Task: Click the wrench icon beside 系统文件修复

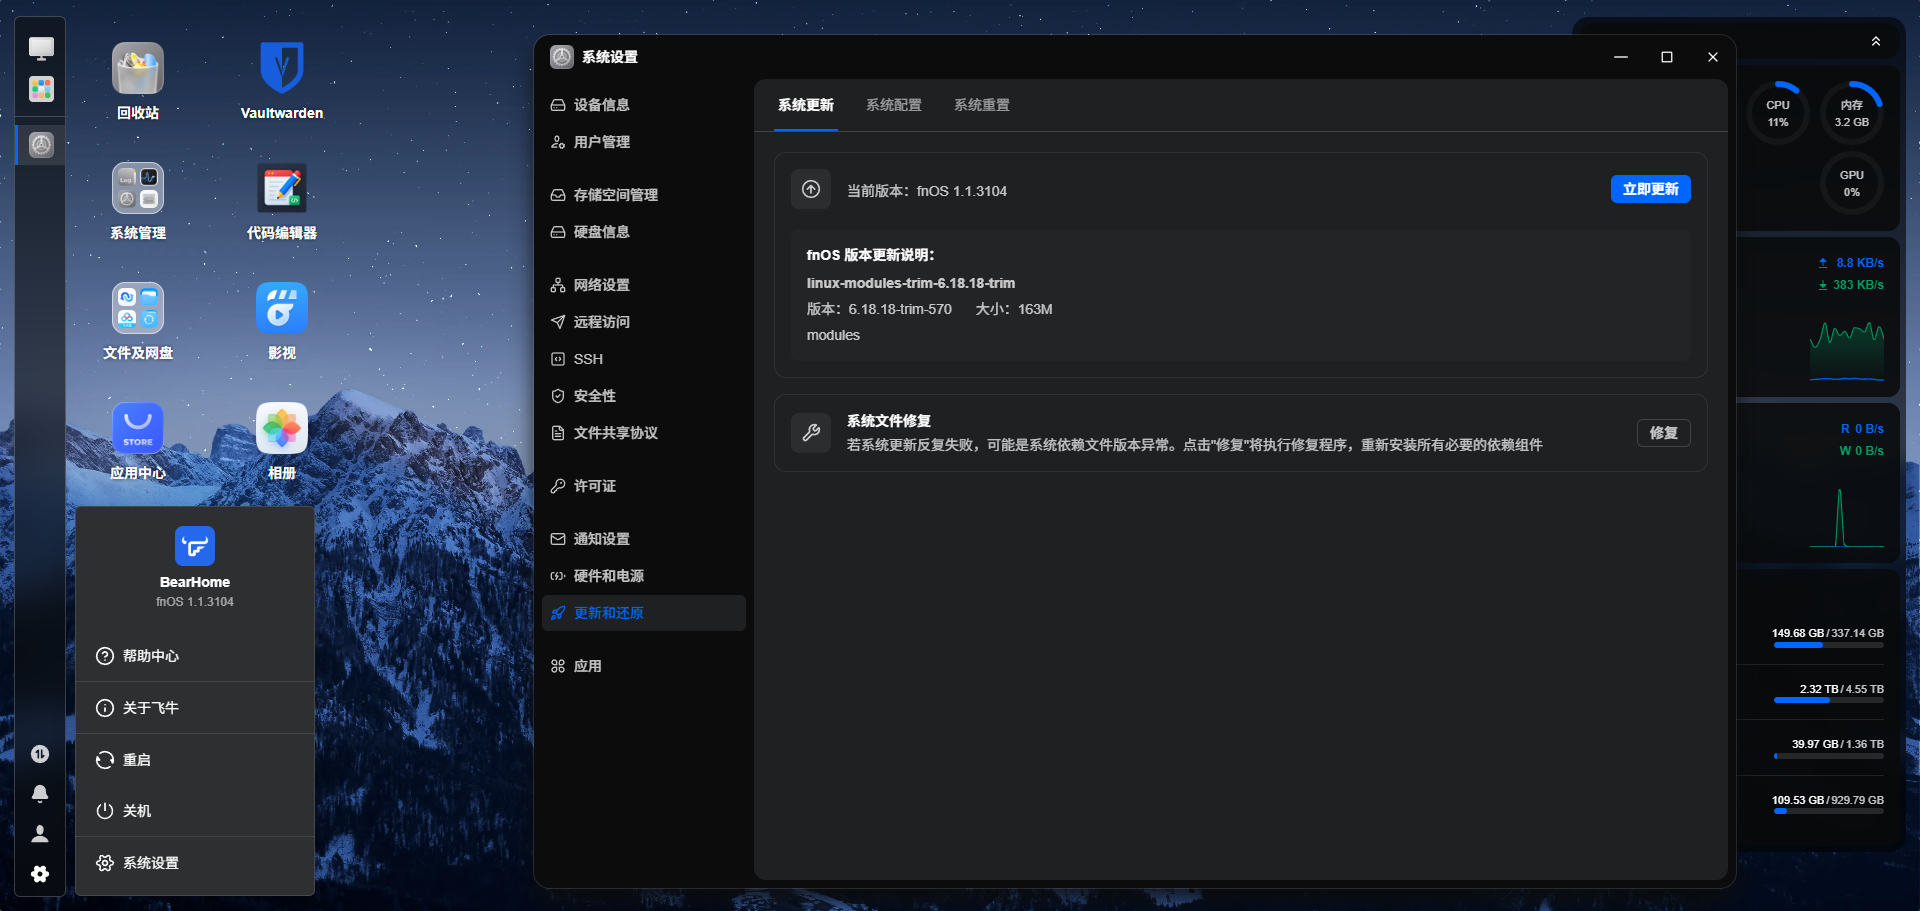Action: [811, 433]
